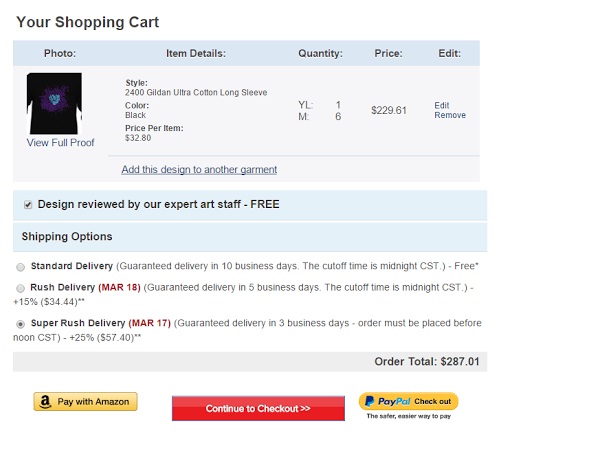Select the Super Rush Delivery radio button
Viewport: 600px width, 459px height.
[21, 324]
